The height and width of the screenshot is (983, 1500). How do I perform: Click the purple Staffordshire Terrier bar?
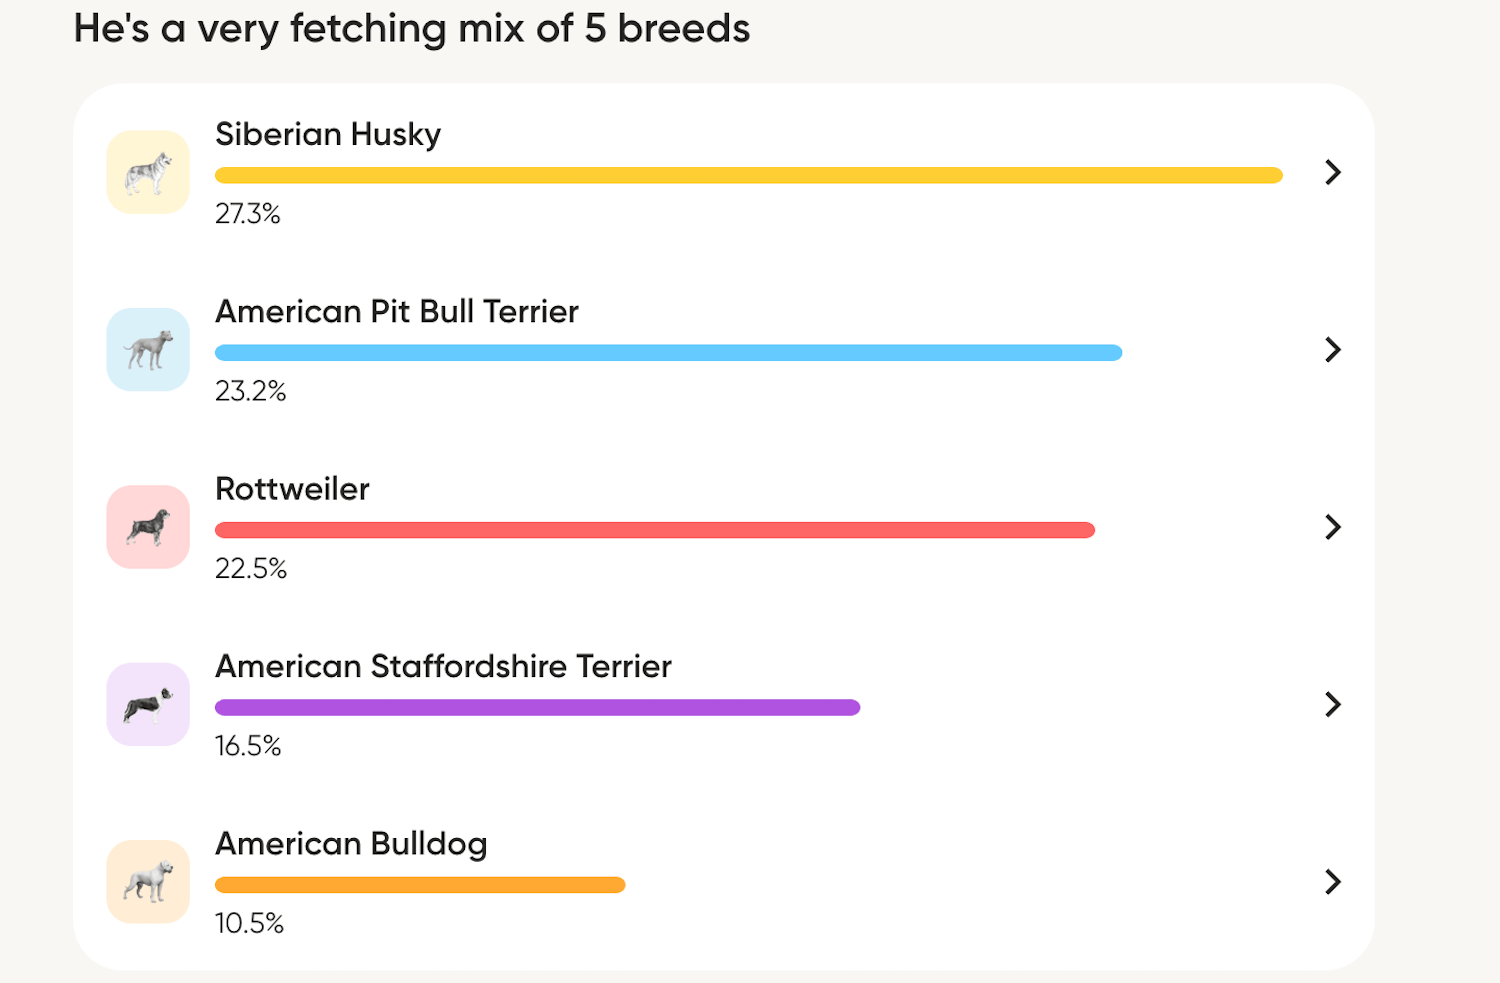pyautogui.click(x=537, y=707)
